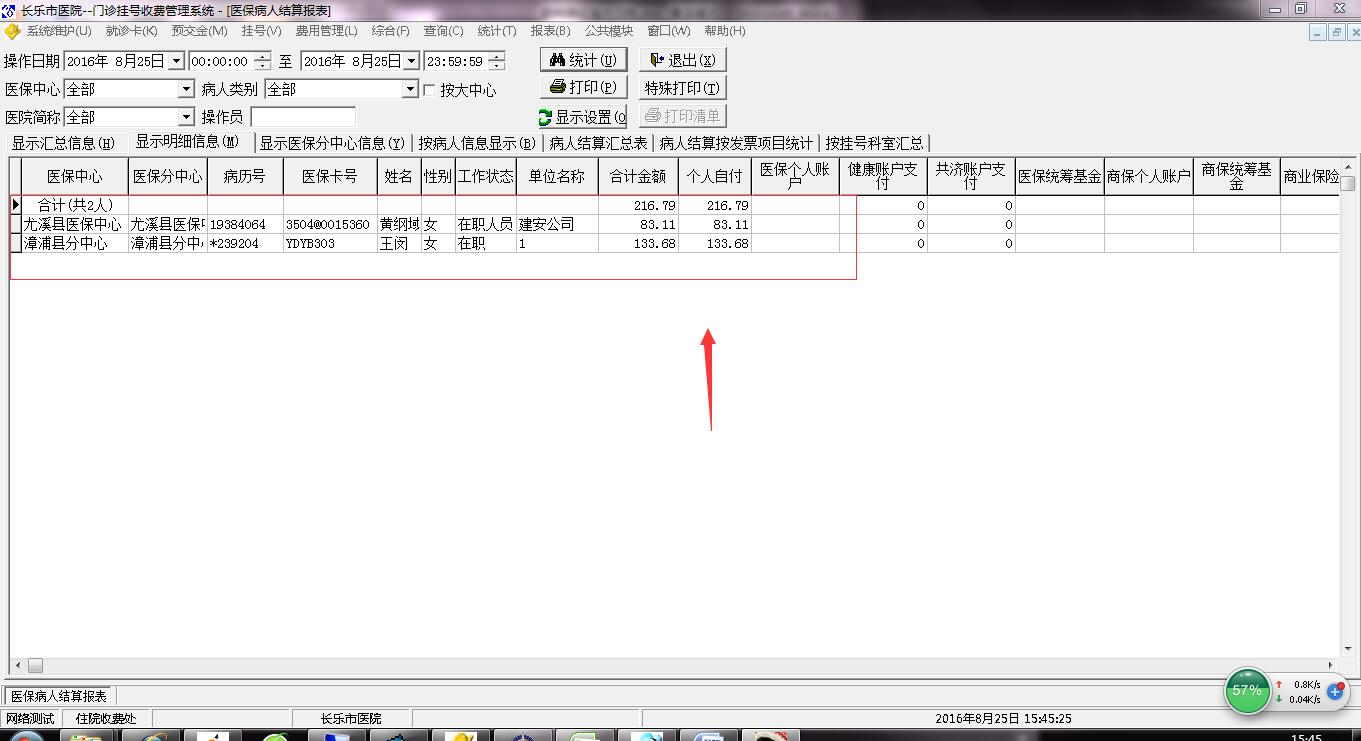Switch to 病人结算汇总表 tab
The width and height of the screenshot is (1361, 741).
tap(598, 143)
